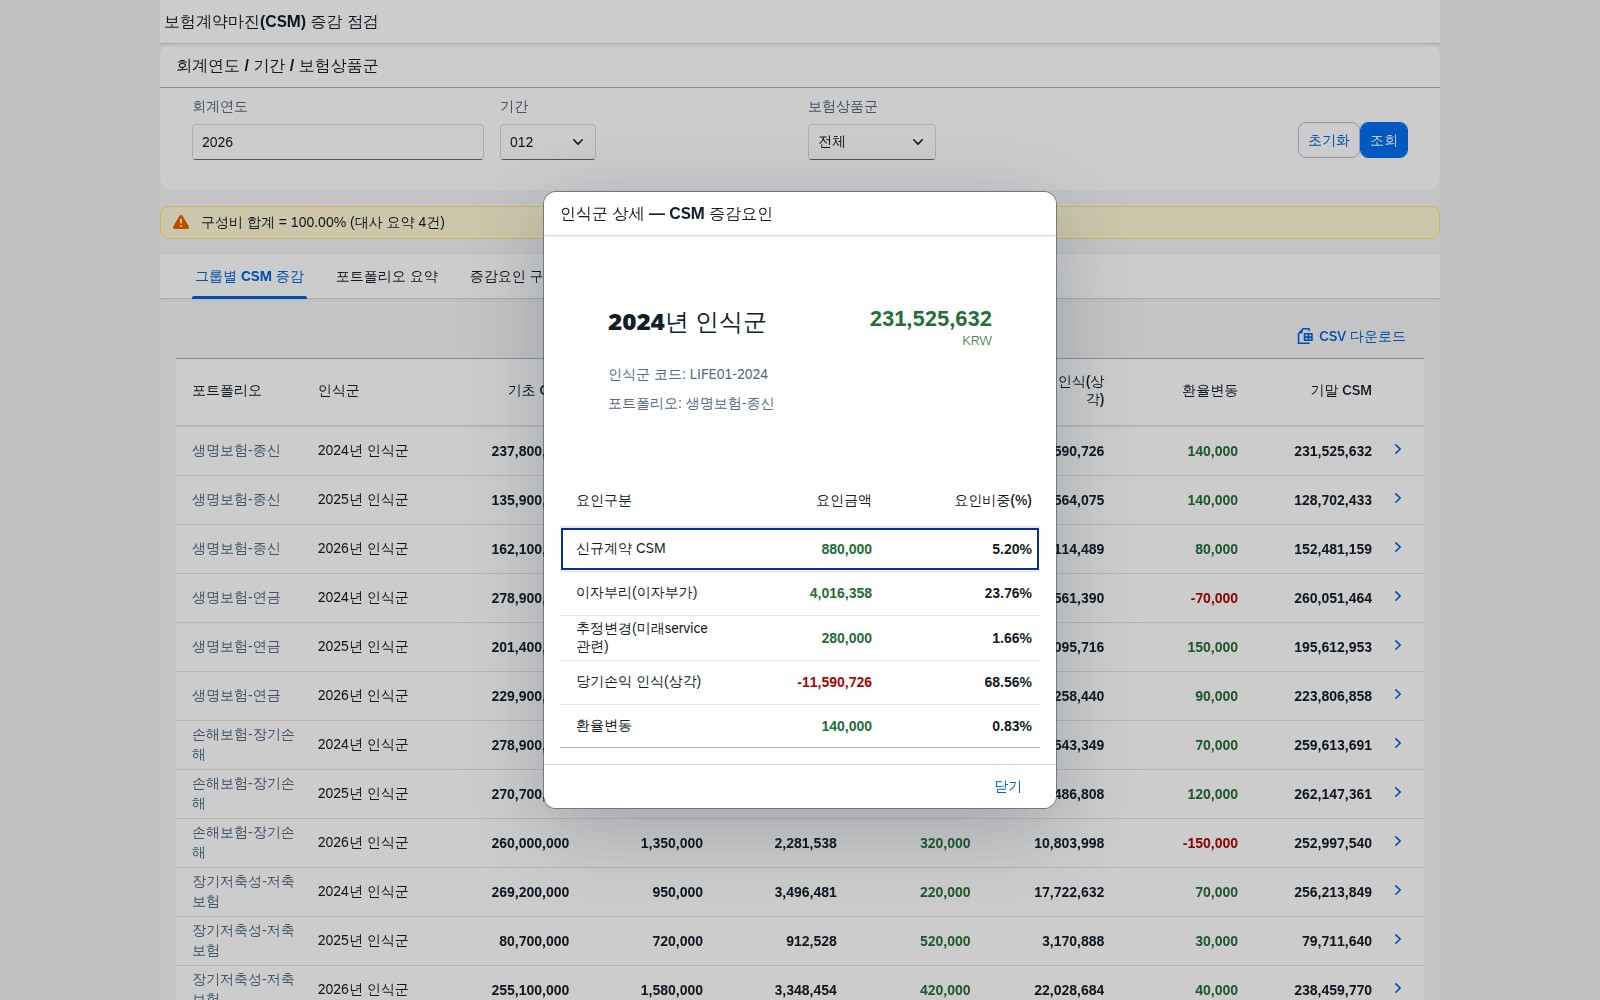Click the 인식군 코드: LIFE01-2024 text
The height and width of the screenshot is (1000, 1600).
coord(688,374)
